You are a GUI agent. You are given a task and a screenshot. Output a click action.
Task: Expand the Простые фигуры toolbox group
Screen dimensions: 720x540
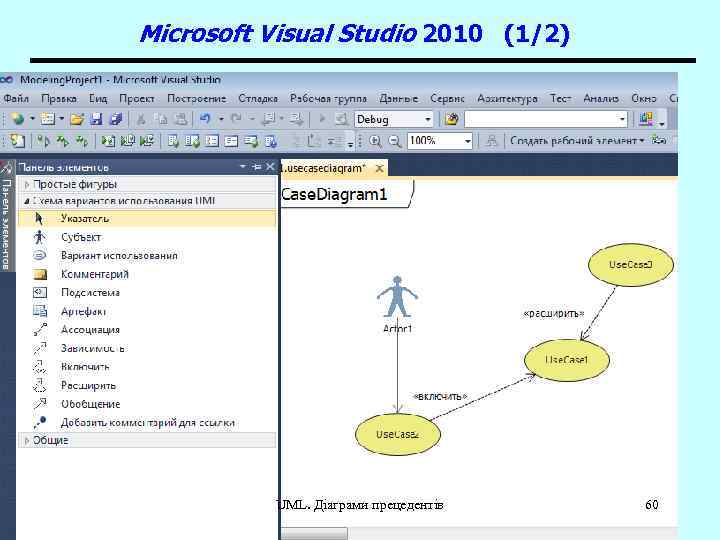pos(27,185)
